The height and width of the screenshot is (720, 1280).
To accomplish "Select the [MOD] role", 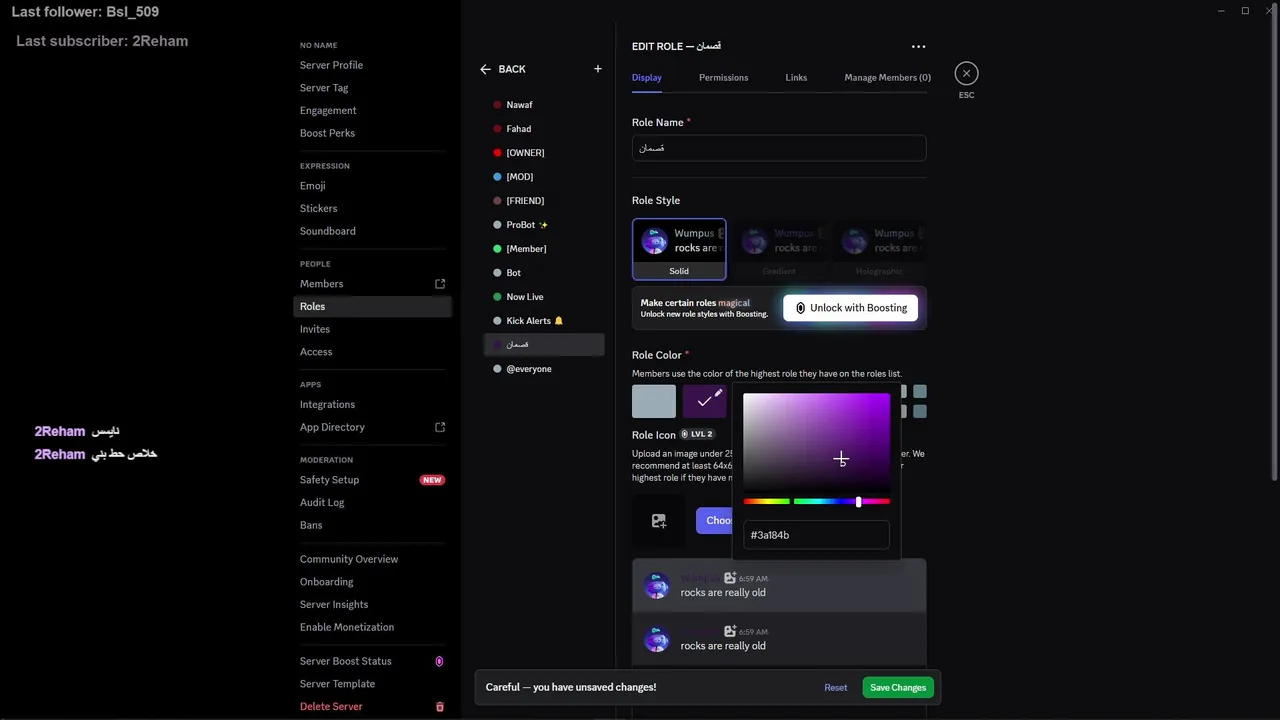I will point(544,177).
